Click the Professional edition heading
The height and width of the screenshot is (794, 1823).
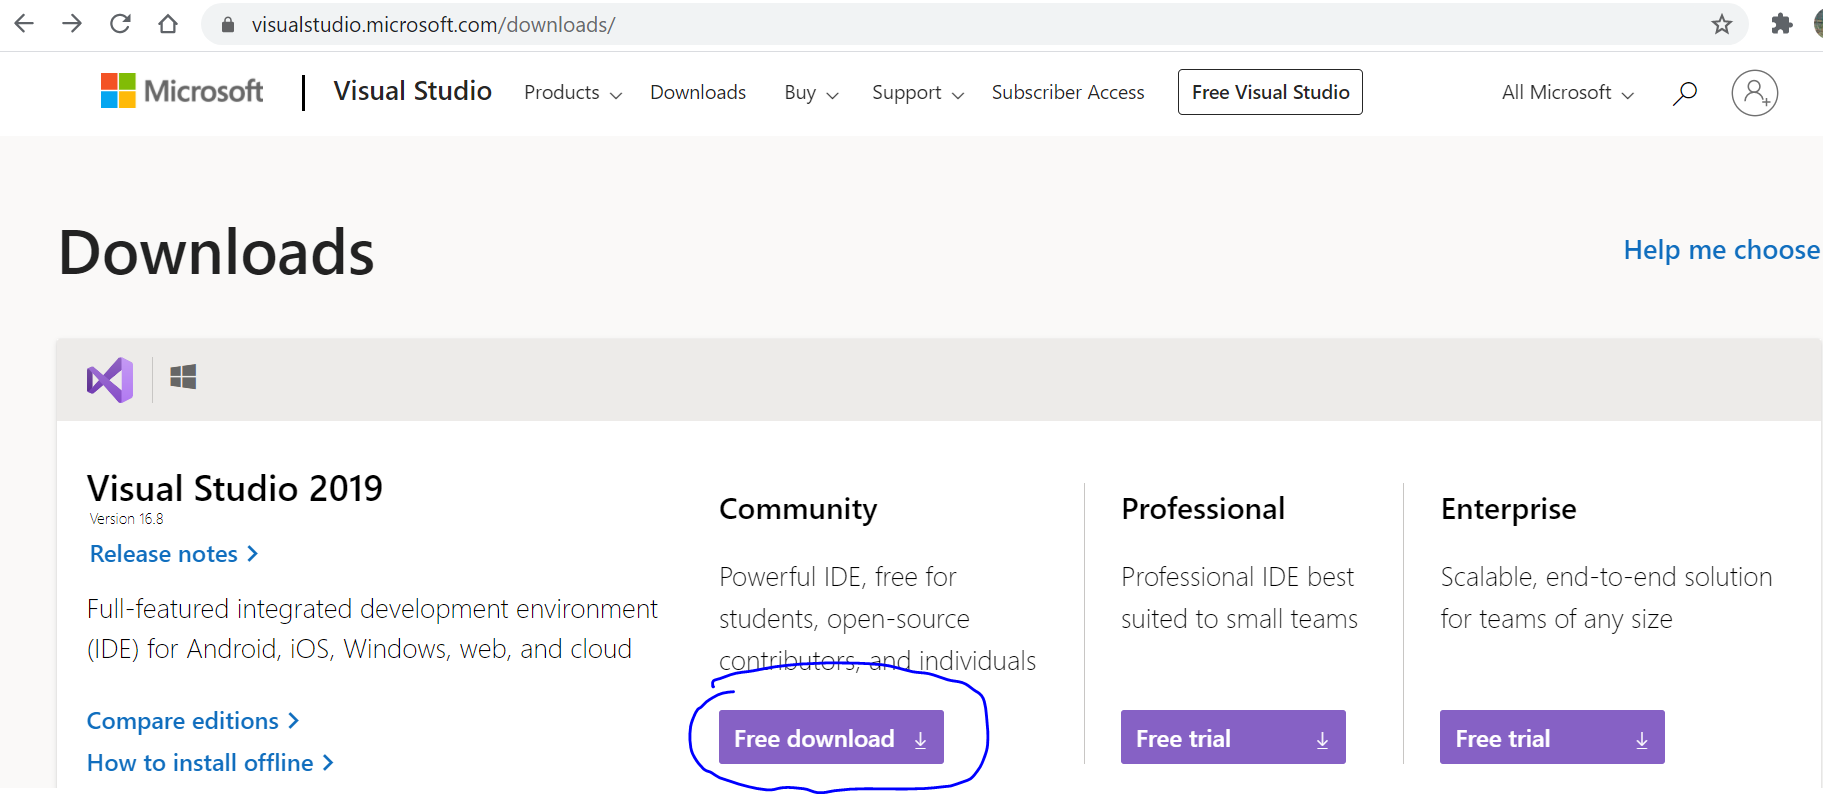1203,509
